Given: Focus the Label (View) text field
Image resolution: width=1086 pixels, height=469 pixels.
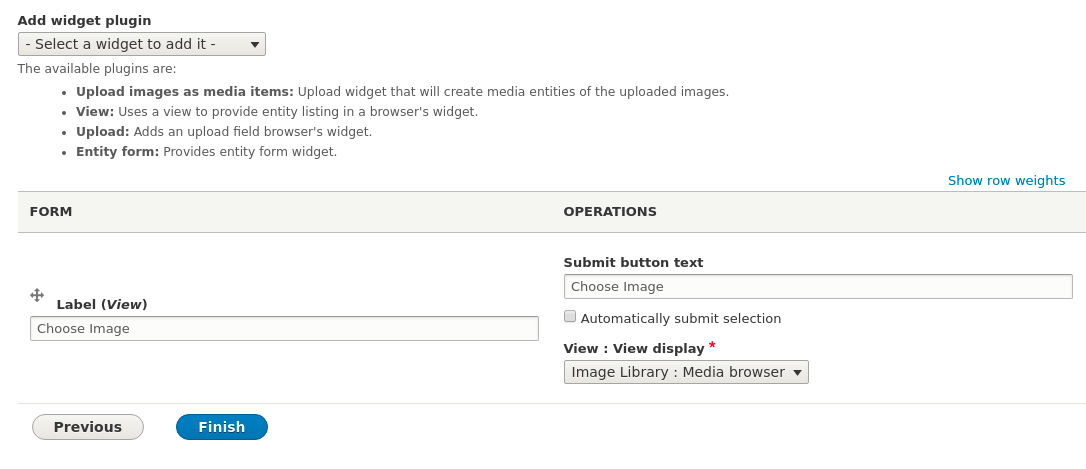Looking at the screenshot, I should [284, 328].
